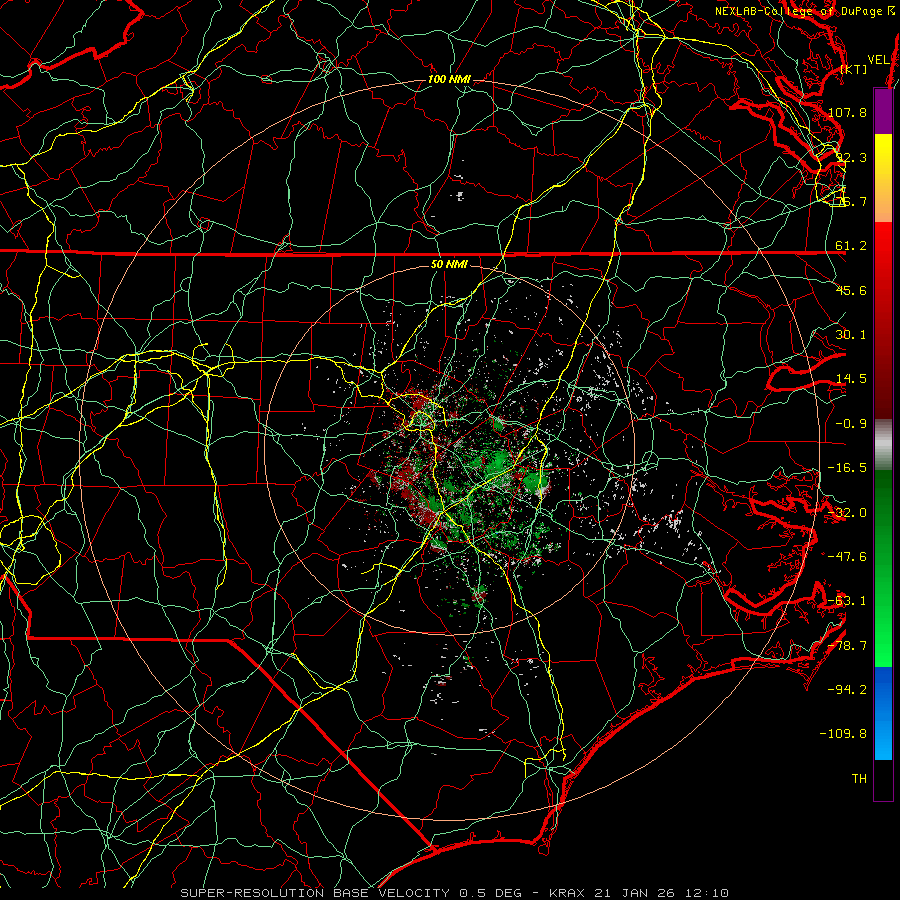Click the 61.2 velocity scale value
The width and height of the screenshot is (900, 900).
[x=851, y=246]
